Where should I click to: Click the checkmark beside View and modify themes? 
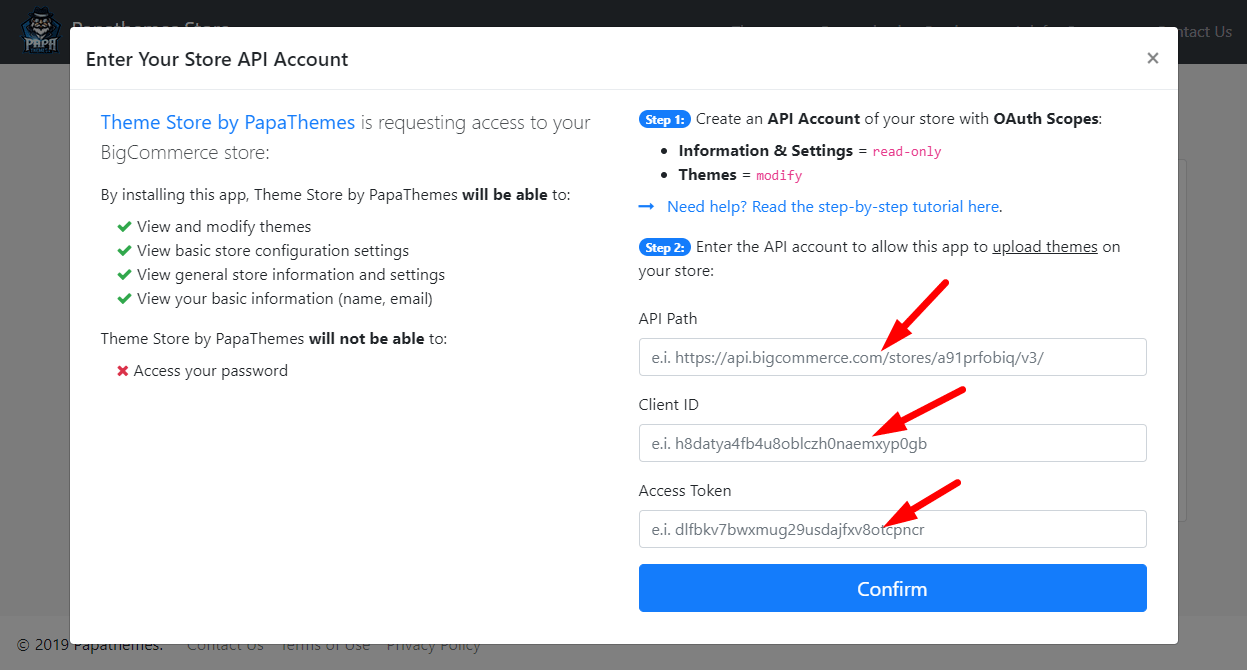(124, 226)
